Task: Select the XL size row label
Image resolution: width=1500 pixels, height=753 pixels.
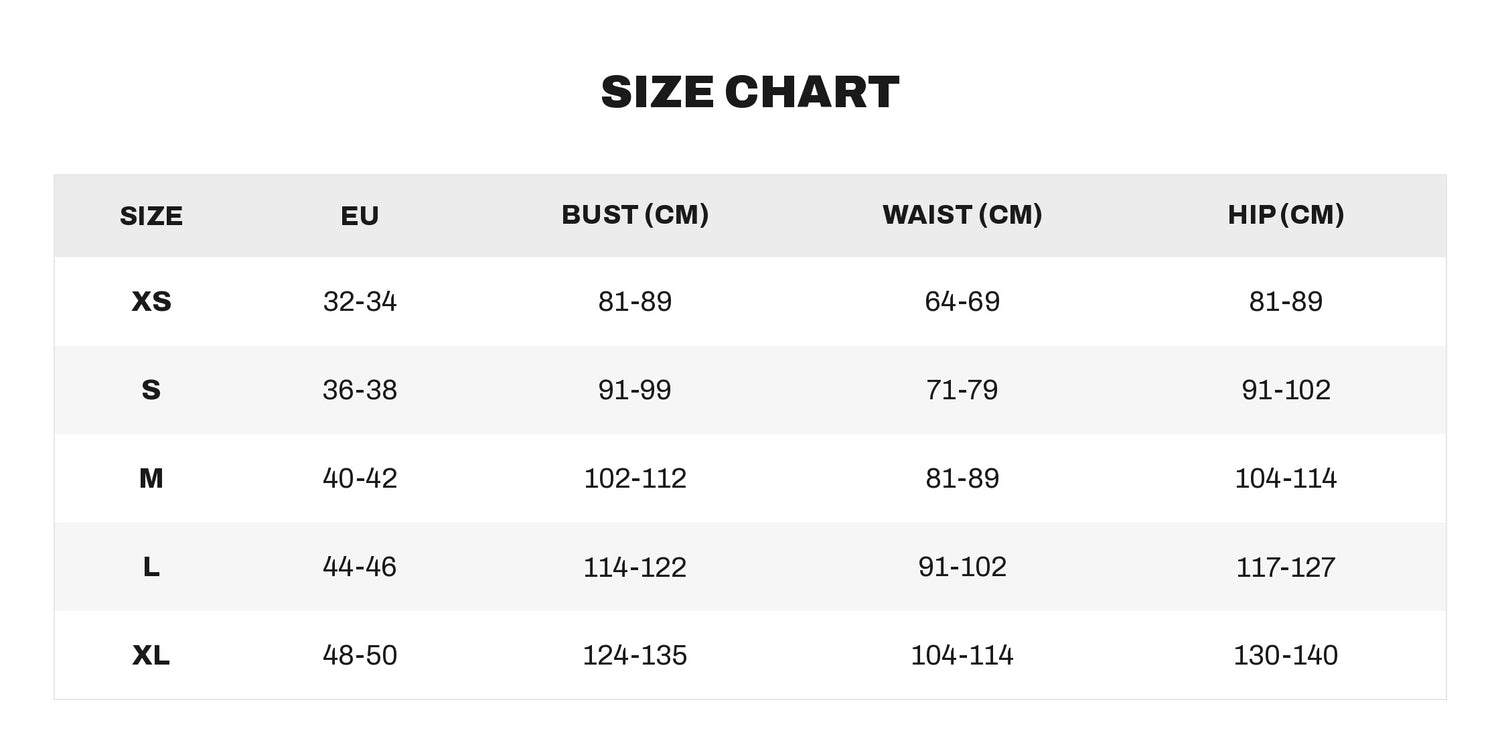Action: coord(151,655)
